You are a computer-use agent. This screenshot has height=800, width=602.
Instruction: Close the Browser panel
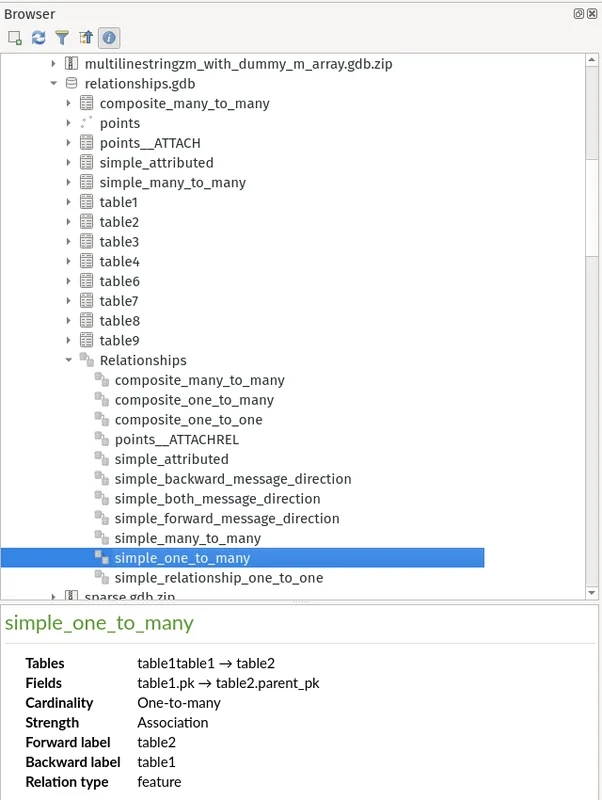(x=592, y=13)
